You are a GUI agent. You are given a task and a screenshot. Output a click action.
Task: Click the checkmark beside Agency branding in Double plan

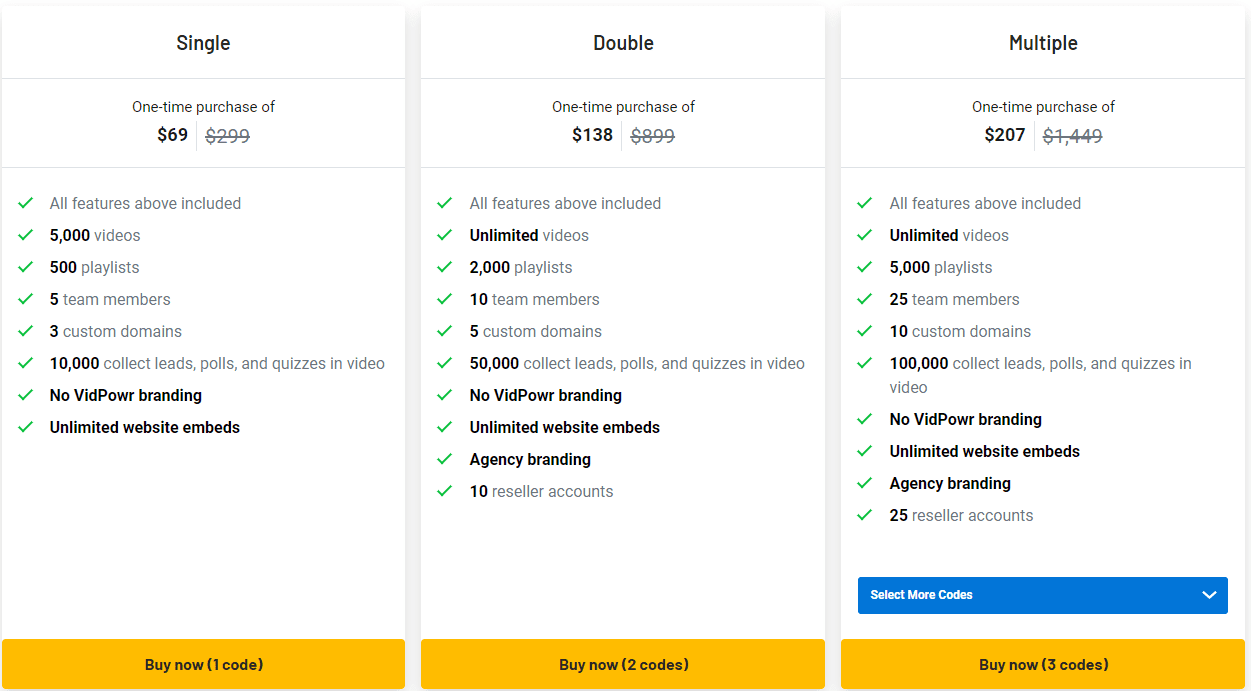(446, 459)
